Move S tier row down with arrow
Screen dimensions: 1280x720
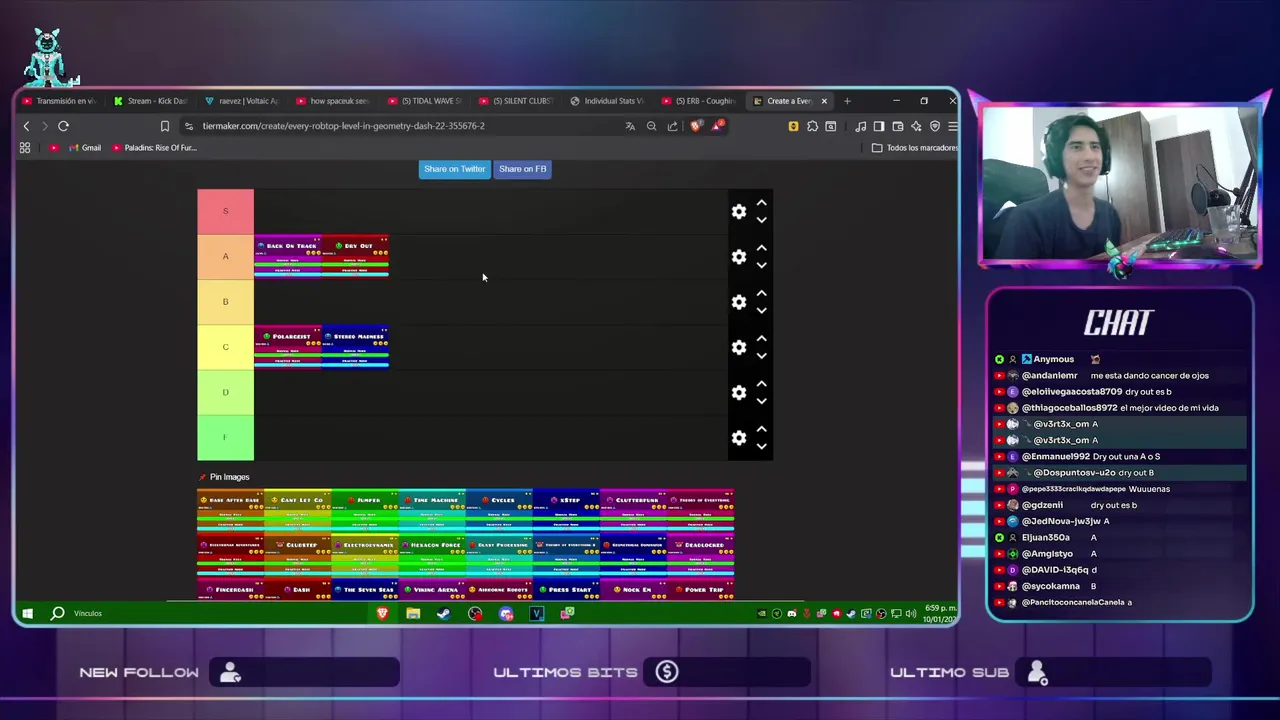pos(761,220)
